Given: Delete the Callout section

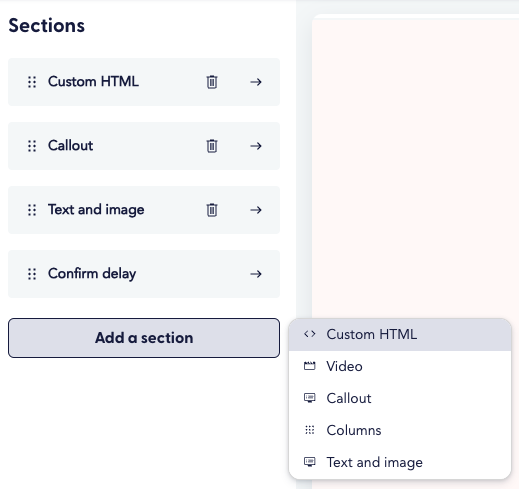Looking at the screenshot, I should (212, 146).
